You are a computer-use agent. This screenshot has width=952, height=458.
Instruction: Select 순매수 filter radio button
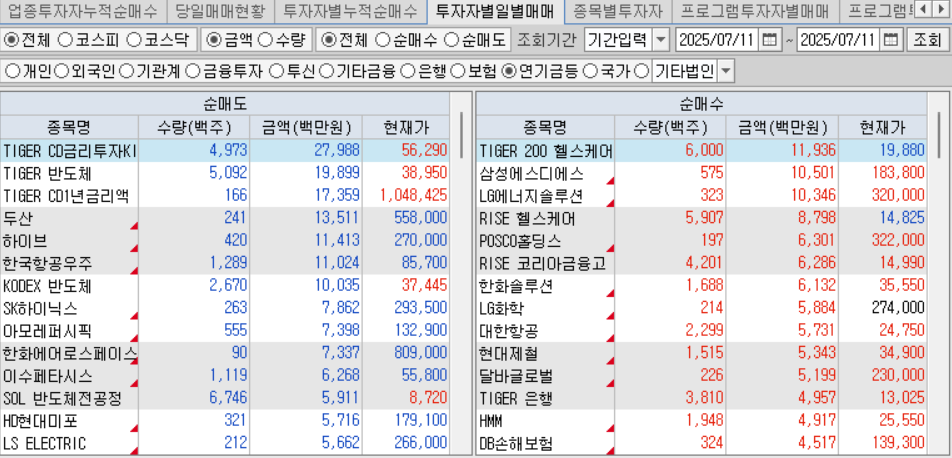click(x=382, y=40)
